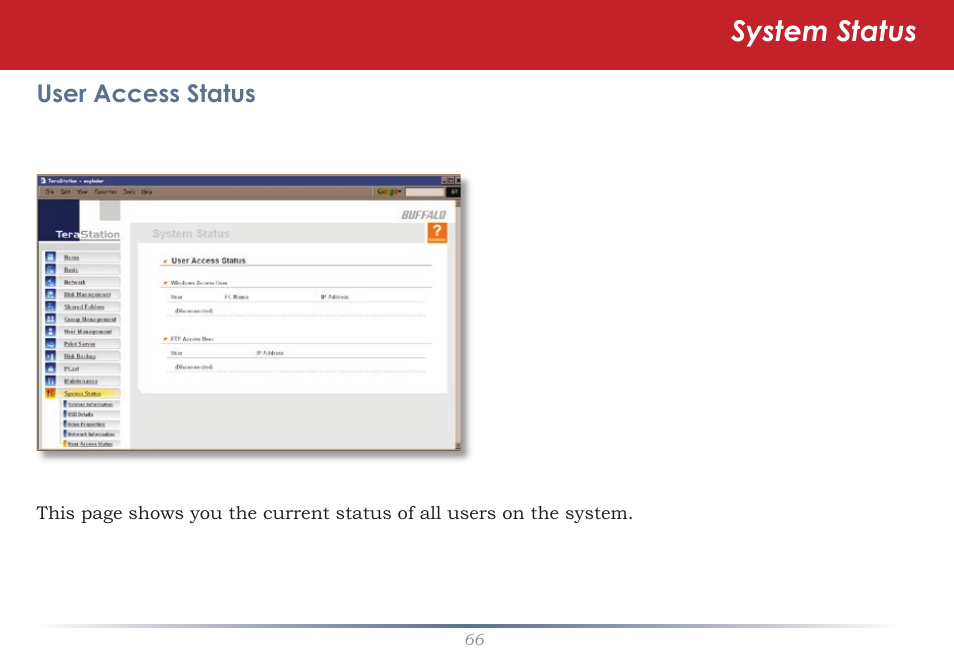Click the System Status page heading
This screenshot has height=661, width=954.
[191, 234]
